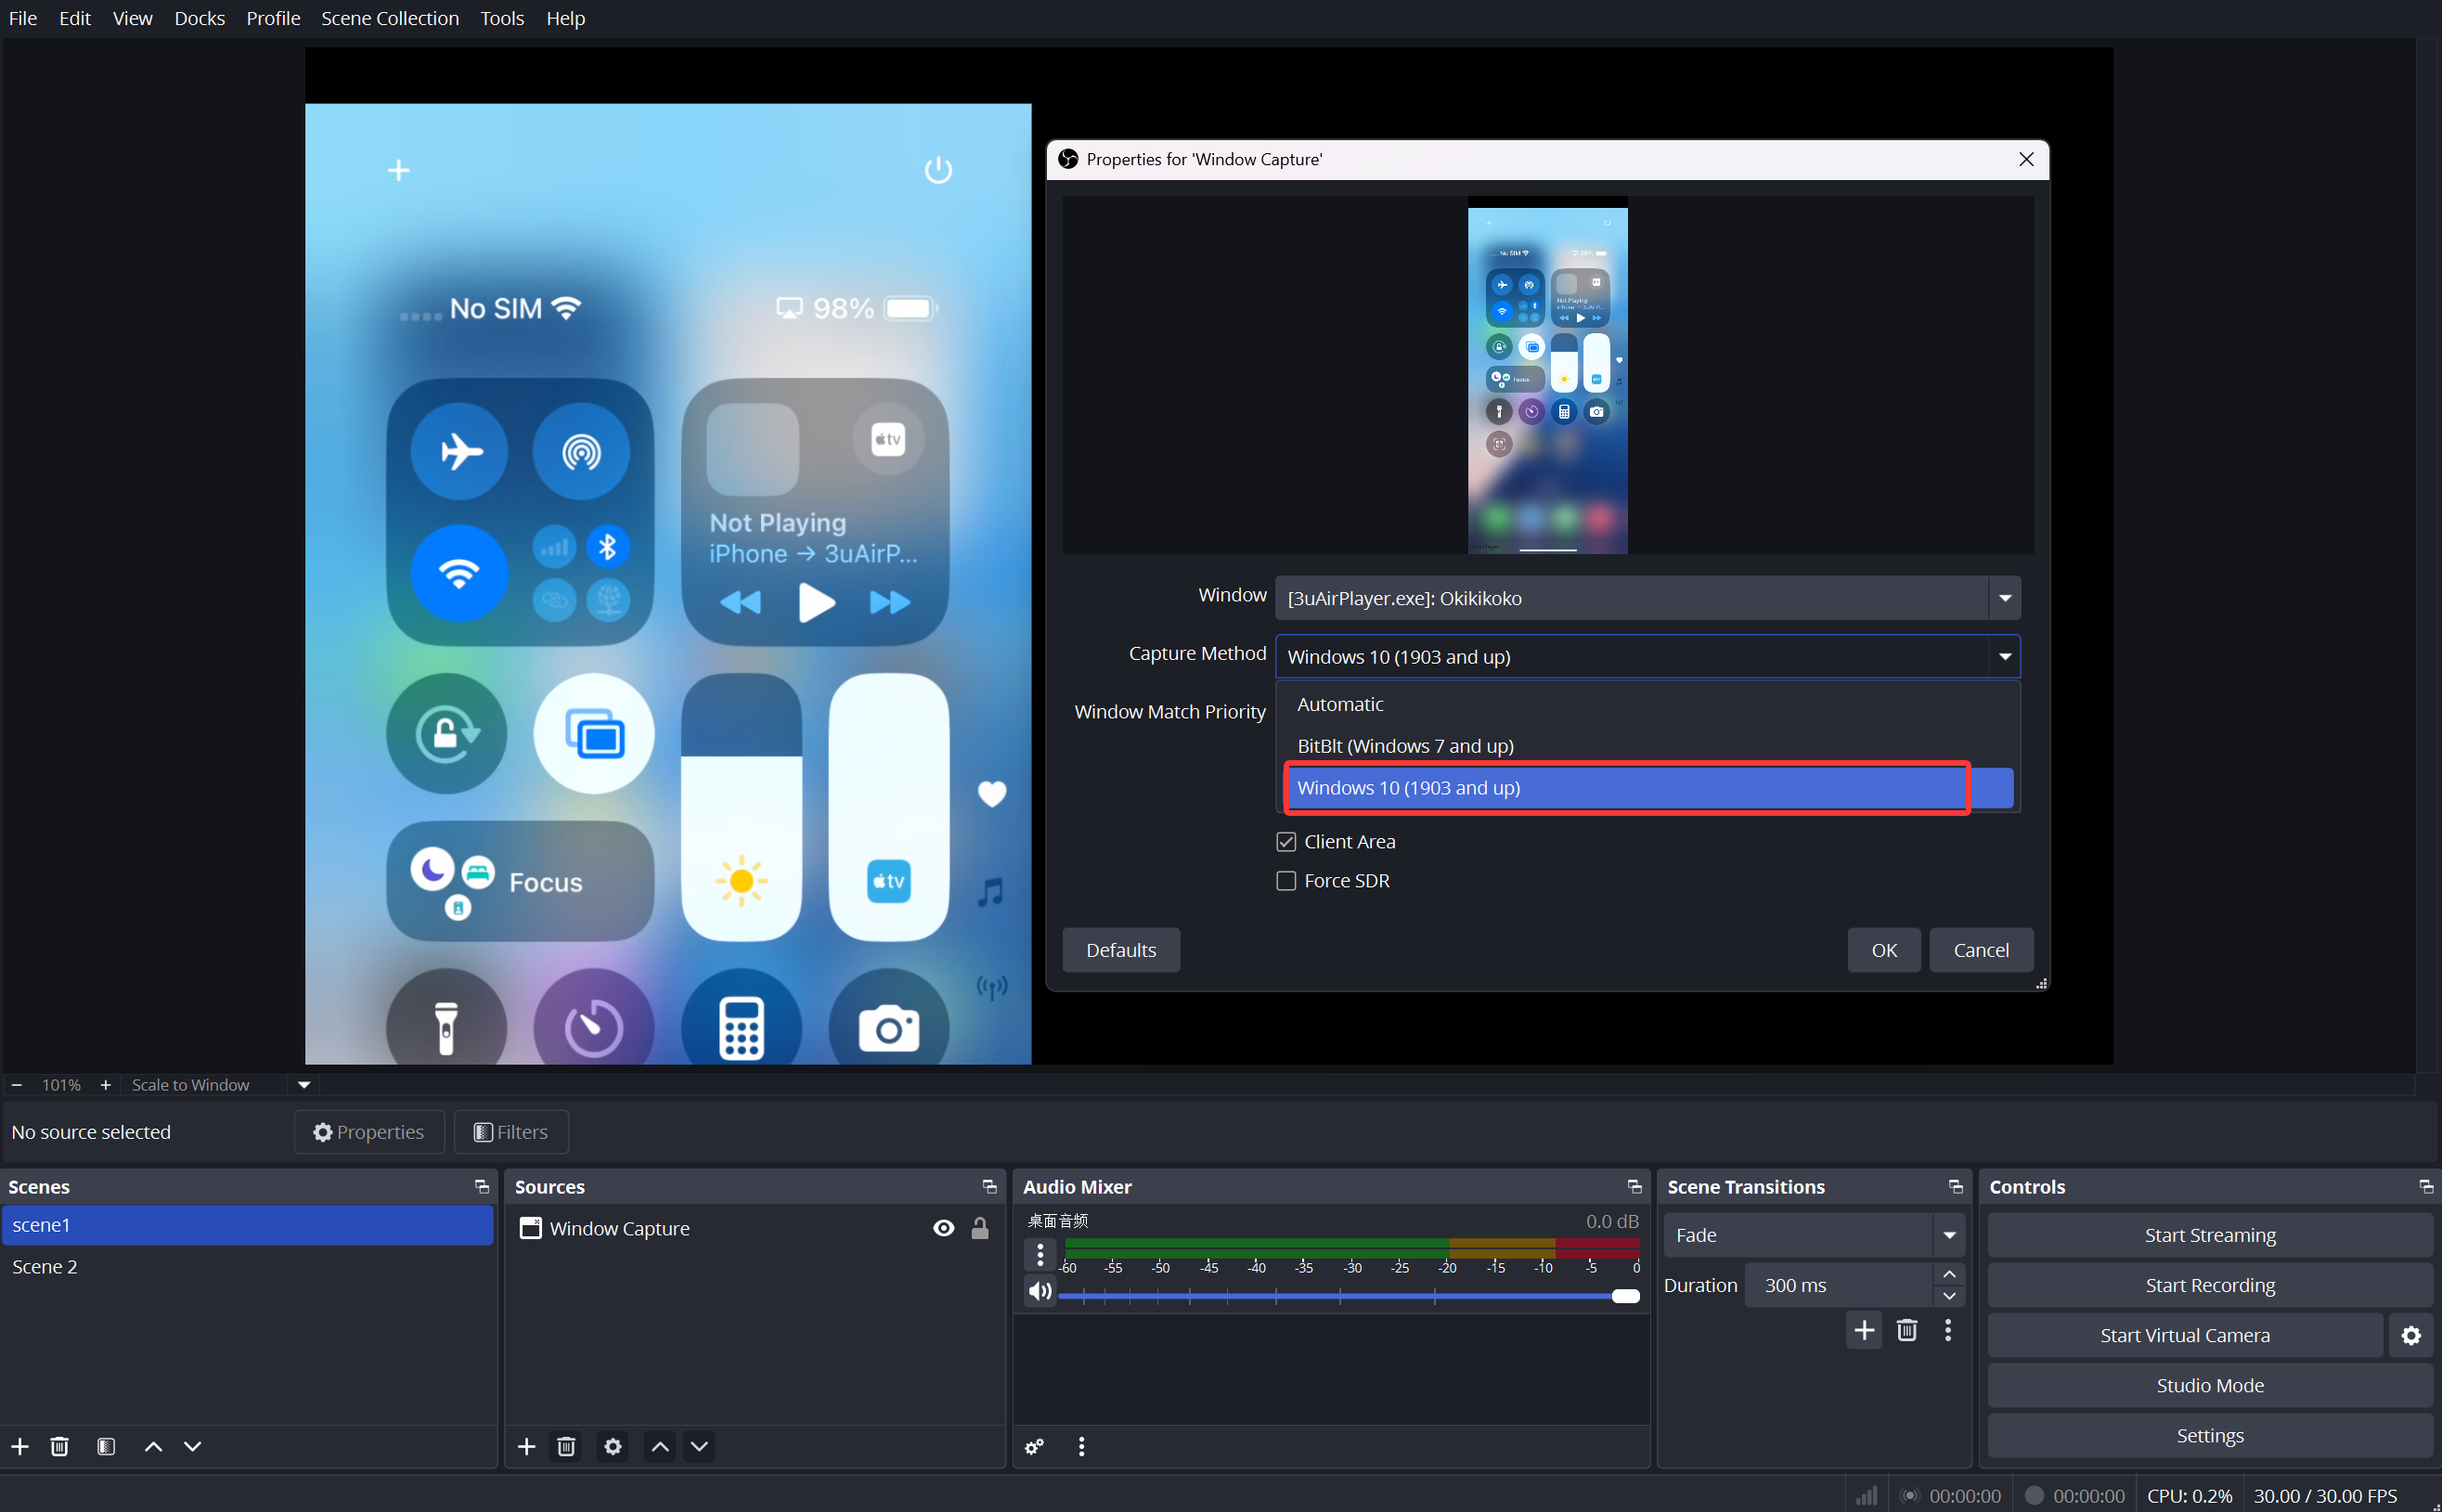The width and height of the screenshot is (2442, 1512).
Task: Open scene filters for scene1
Action: click(x=105, y=1446)
